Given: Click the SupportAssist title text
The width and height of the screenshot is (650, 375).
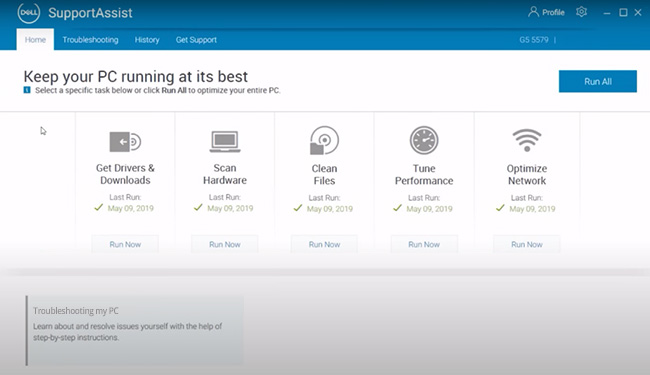Looking at the screenshot, I should pos(90,13).
